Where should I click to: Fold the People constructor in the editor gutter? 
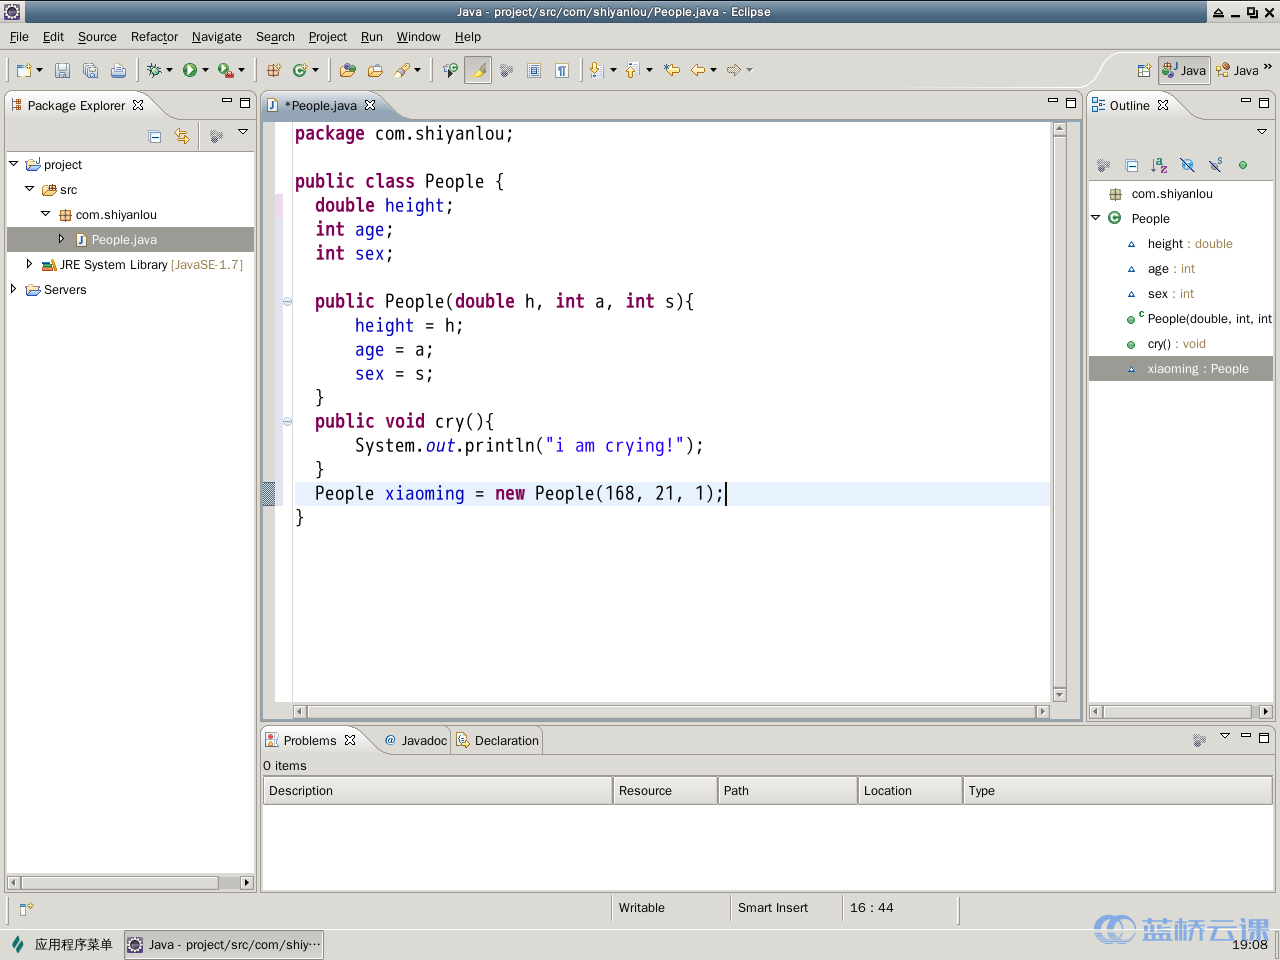[x=287, y=301]
